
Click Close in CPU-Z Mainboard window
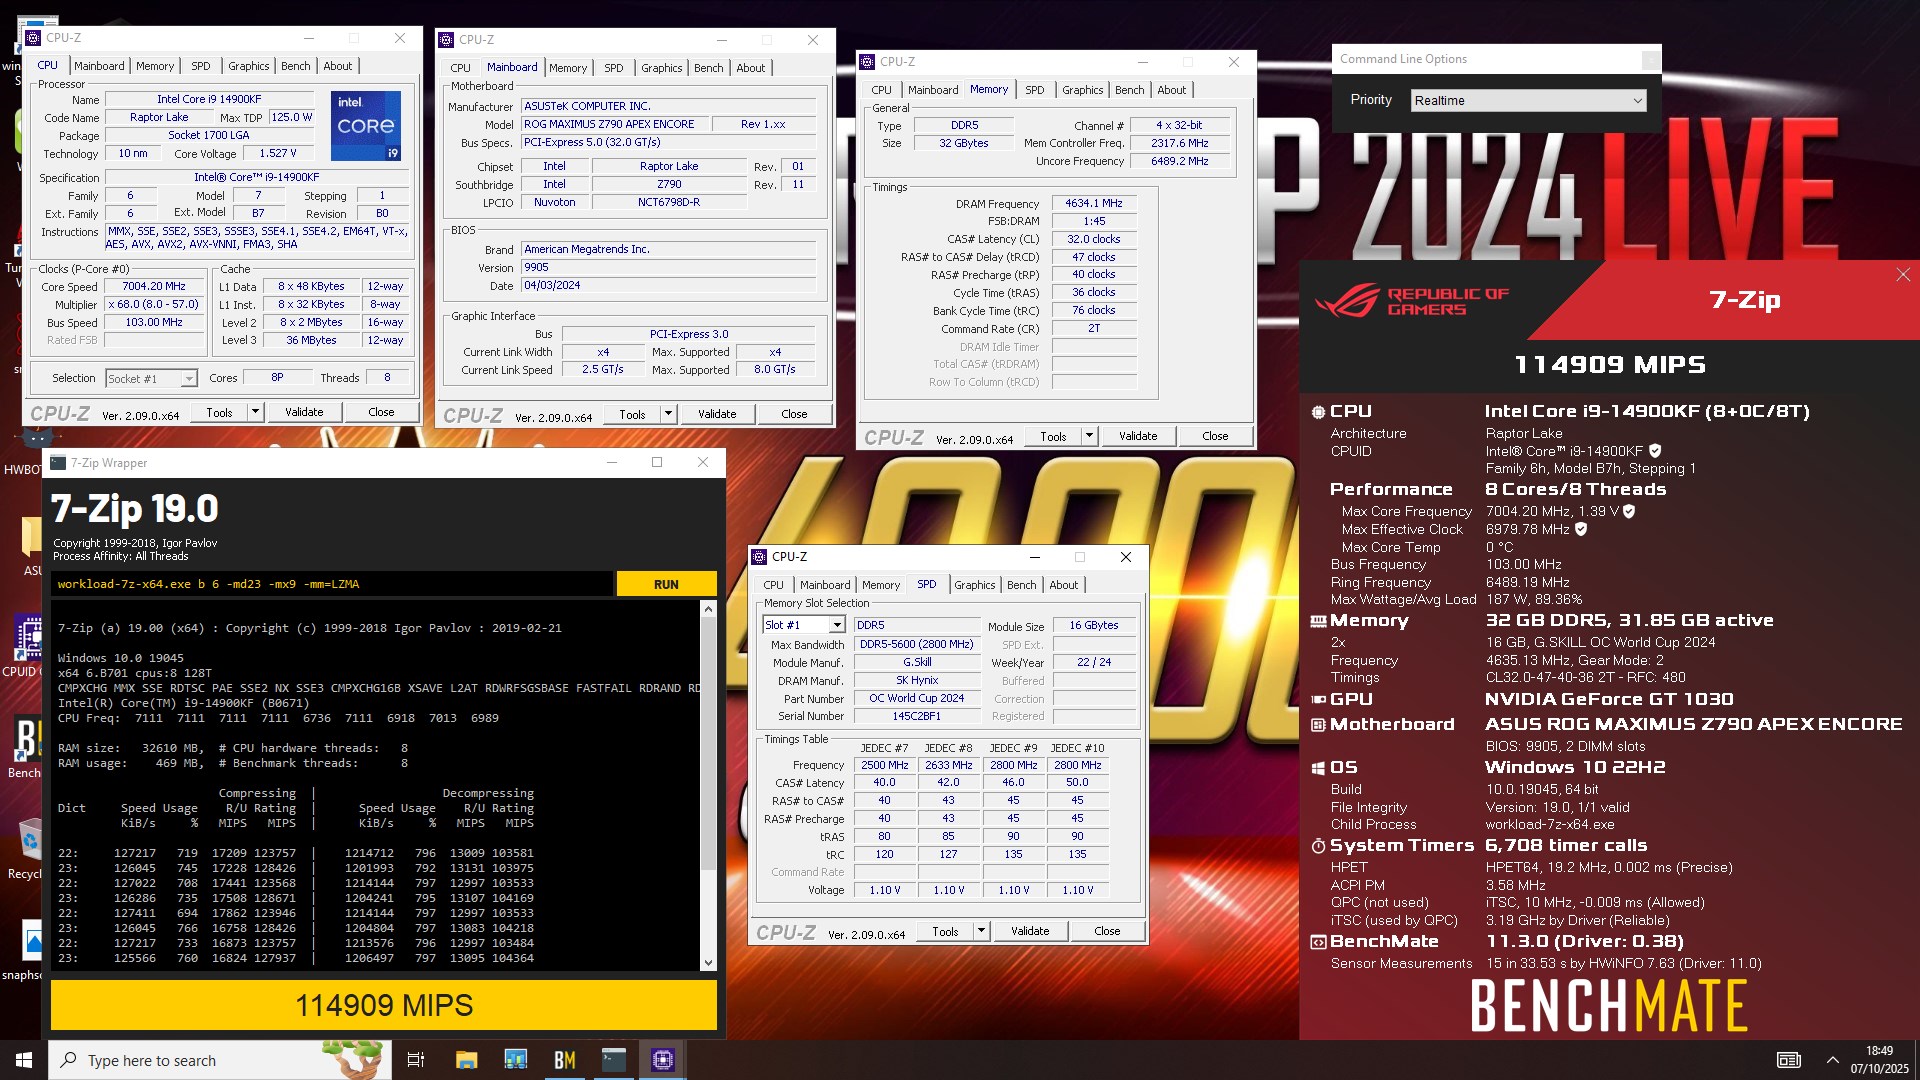tap(794, 414)
